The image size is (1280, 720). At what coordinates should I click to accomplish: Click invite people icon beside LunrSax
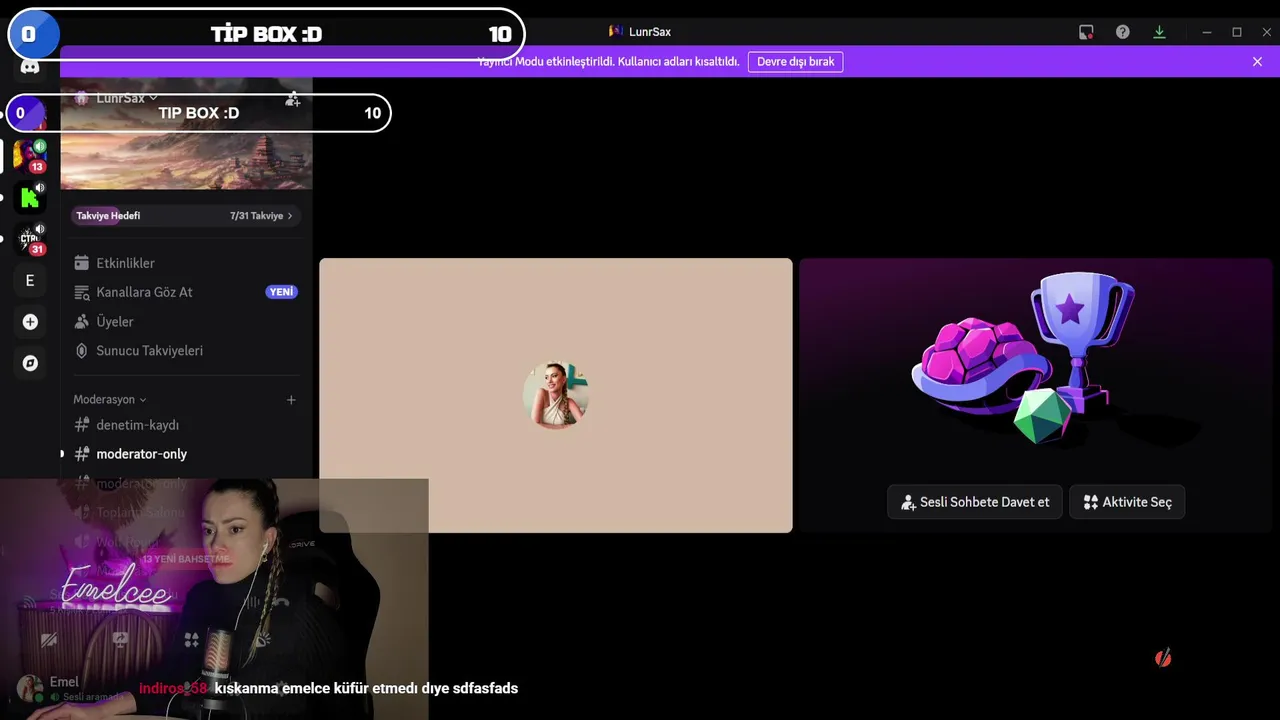click(292, 99)
